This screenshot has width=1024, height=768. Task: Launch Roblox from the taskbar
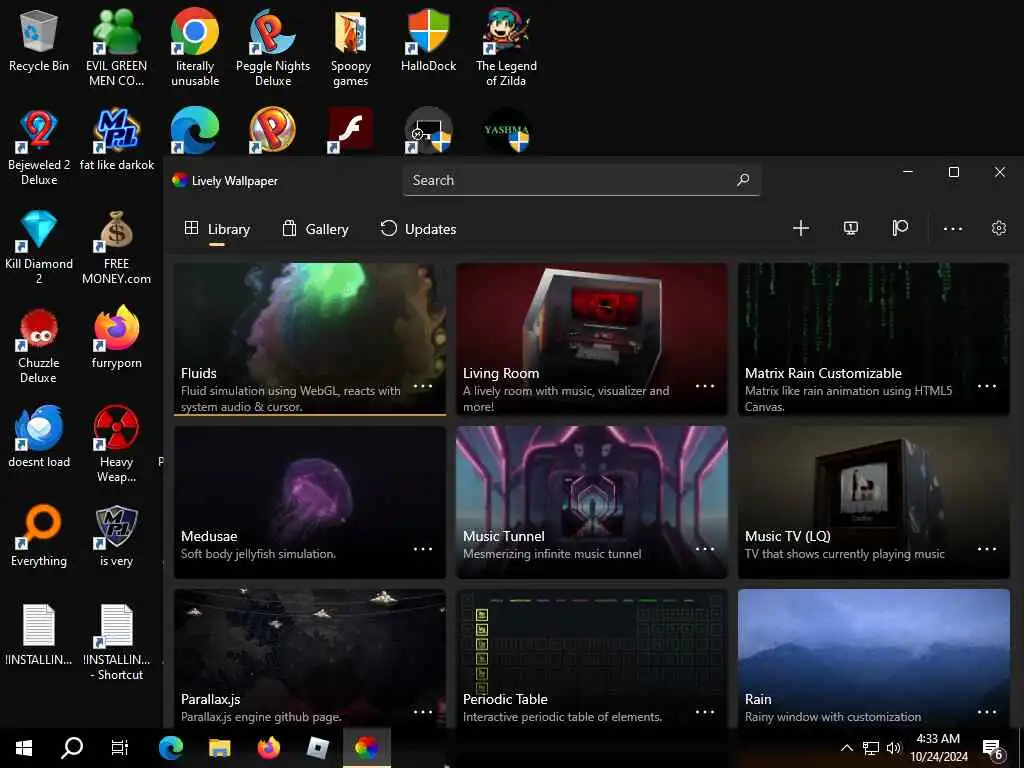point(317,748)
